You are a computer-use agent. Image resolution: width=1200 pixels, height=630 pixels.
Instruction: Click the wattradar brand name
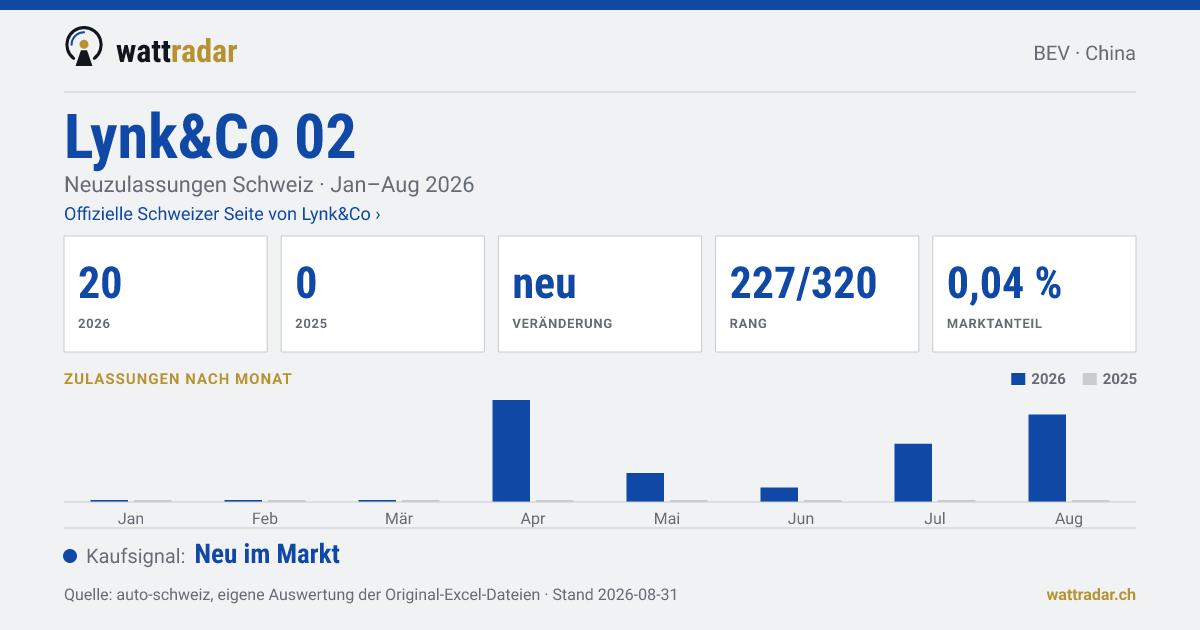[177, 50]
